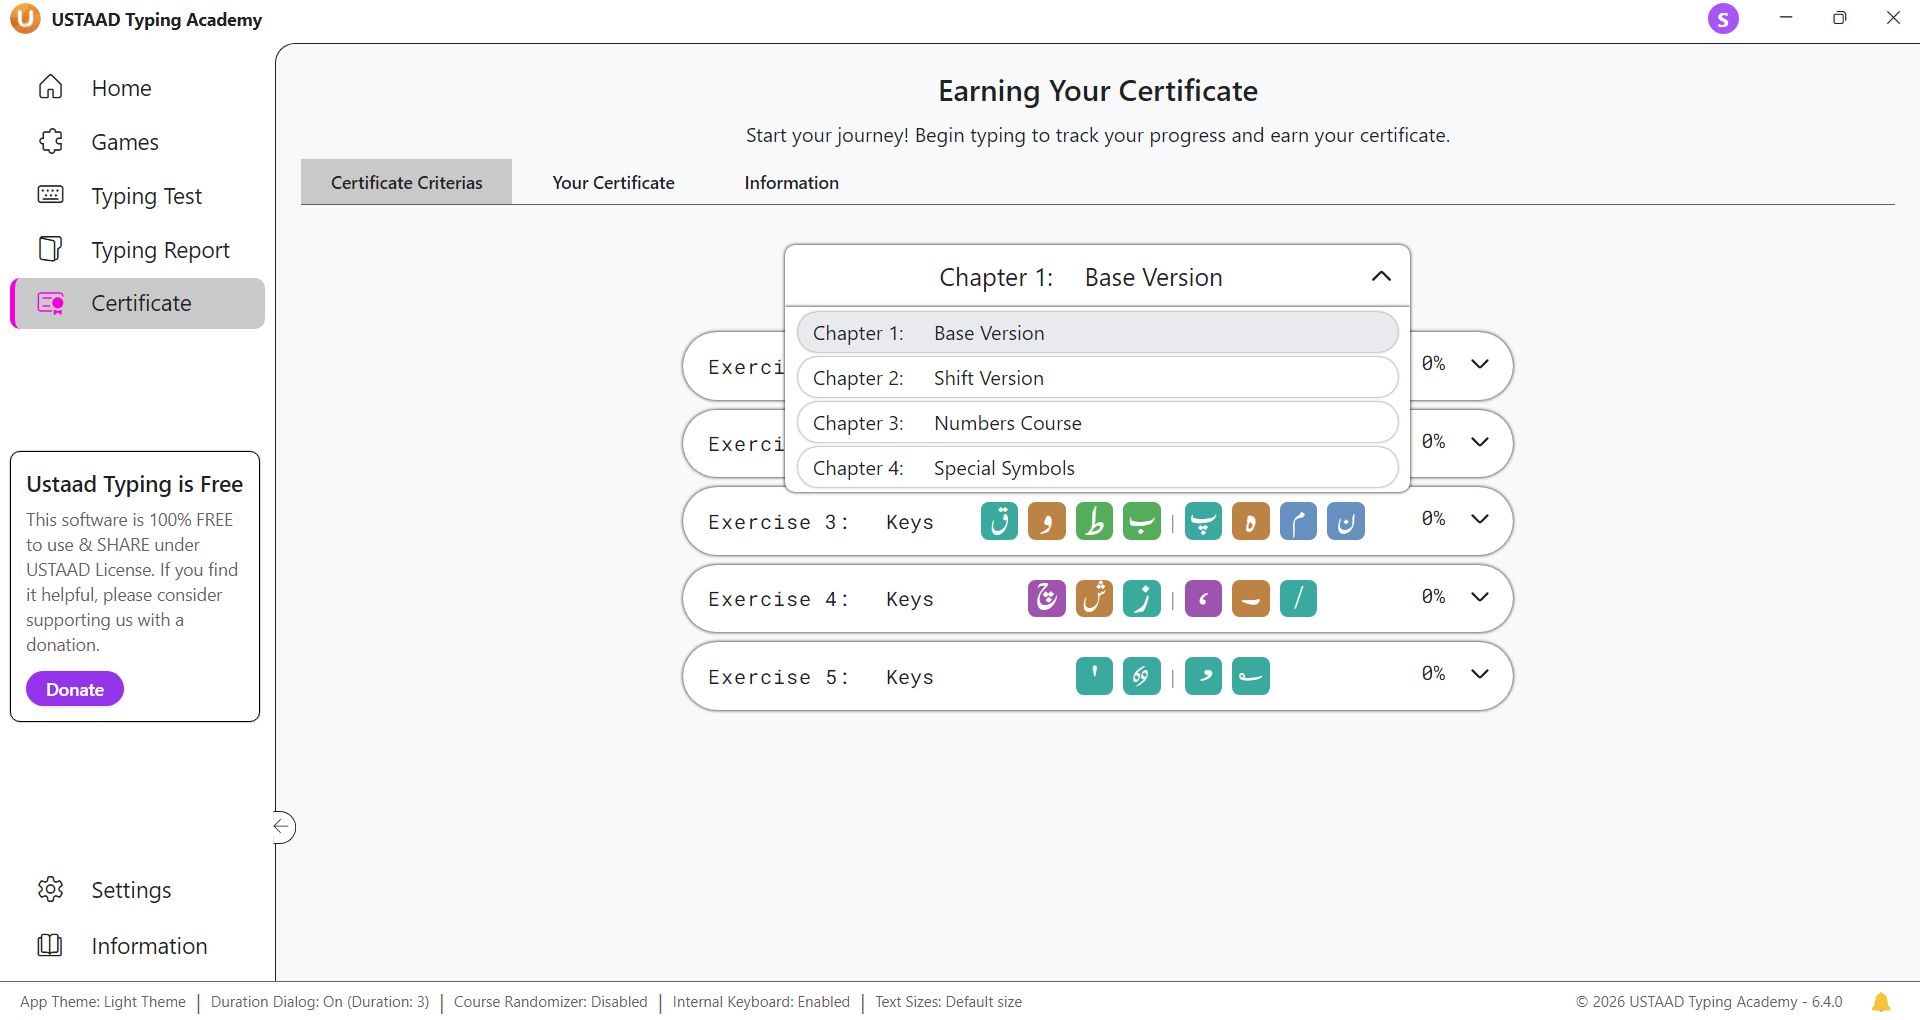The image size is (1920, 1020).
Task: Open the user profile avatar S
Action: (1722, 19)
